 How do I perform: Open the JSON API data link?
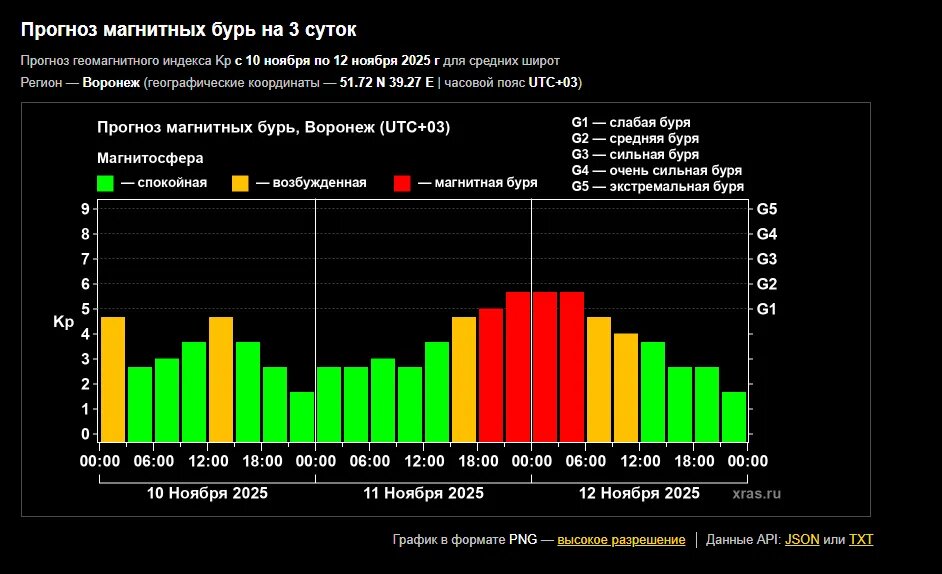click(x=802, y=540)
